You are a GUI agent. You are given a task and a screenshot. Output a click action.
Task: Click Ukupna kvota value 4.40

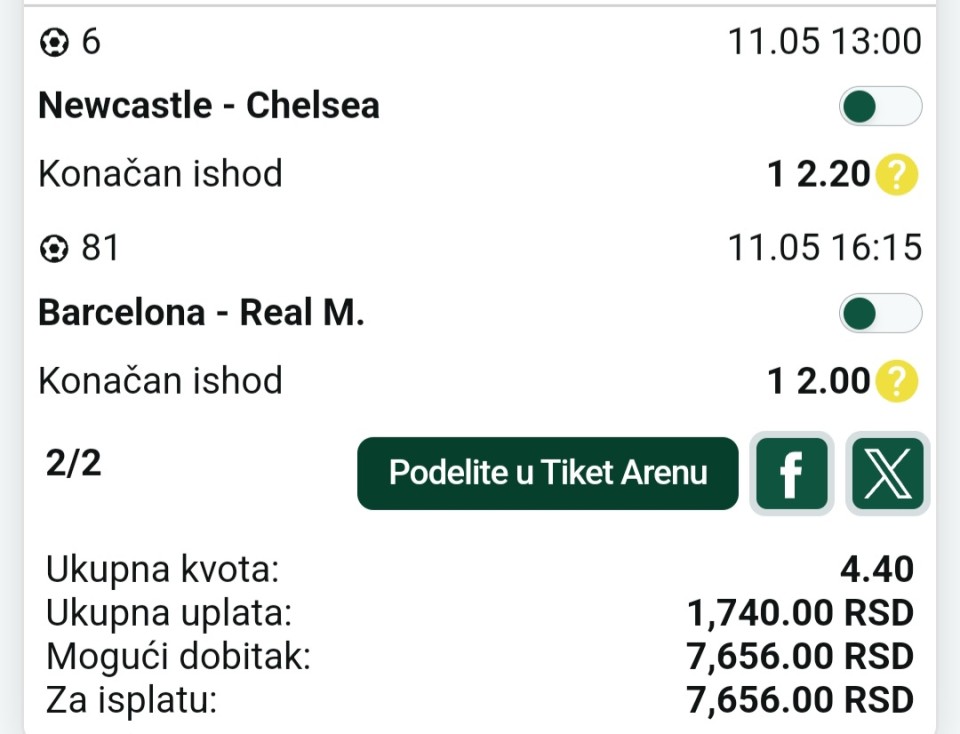click(x=877, y=569)
